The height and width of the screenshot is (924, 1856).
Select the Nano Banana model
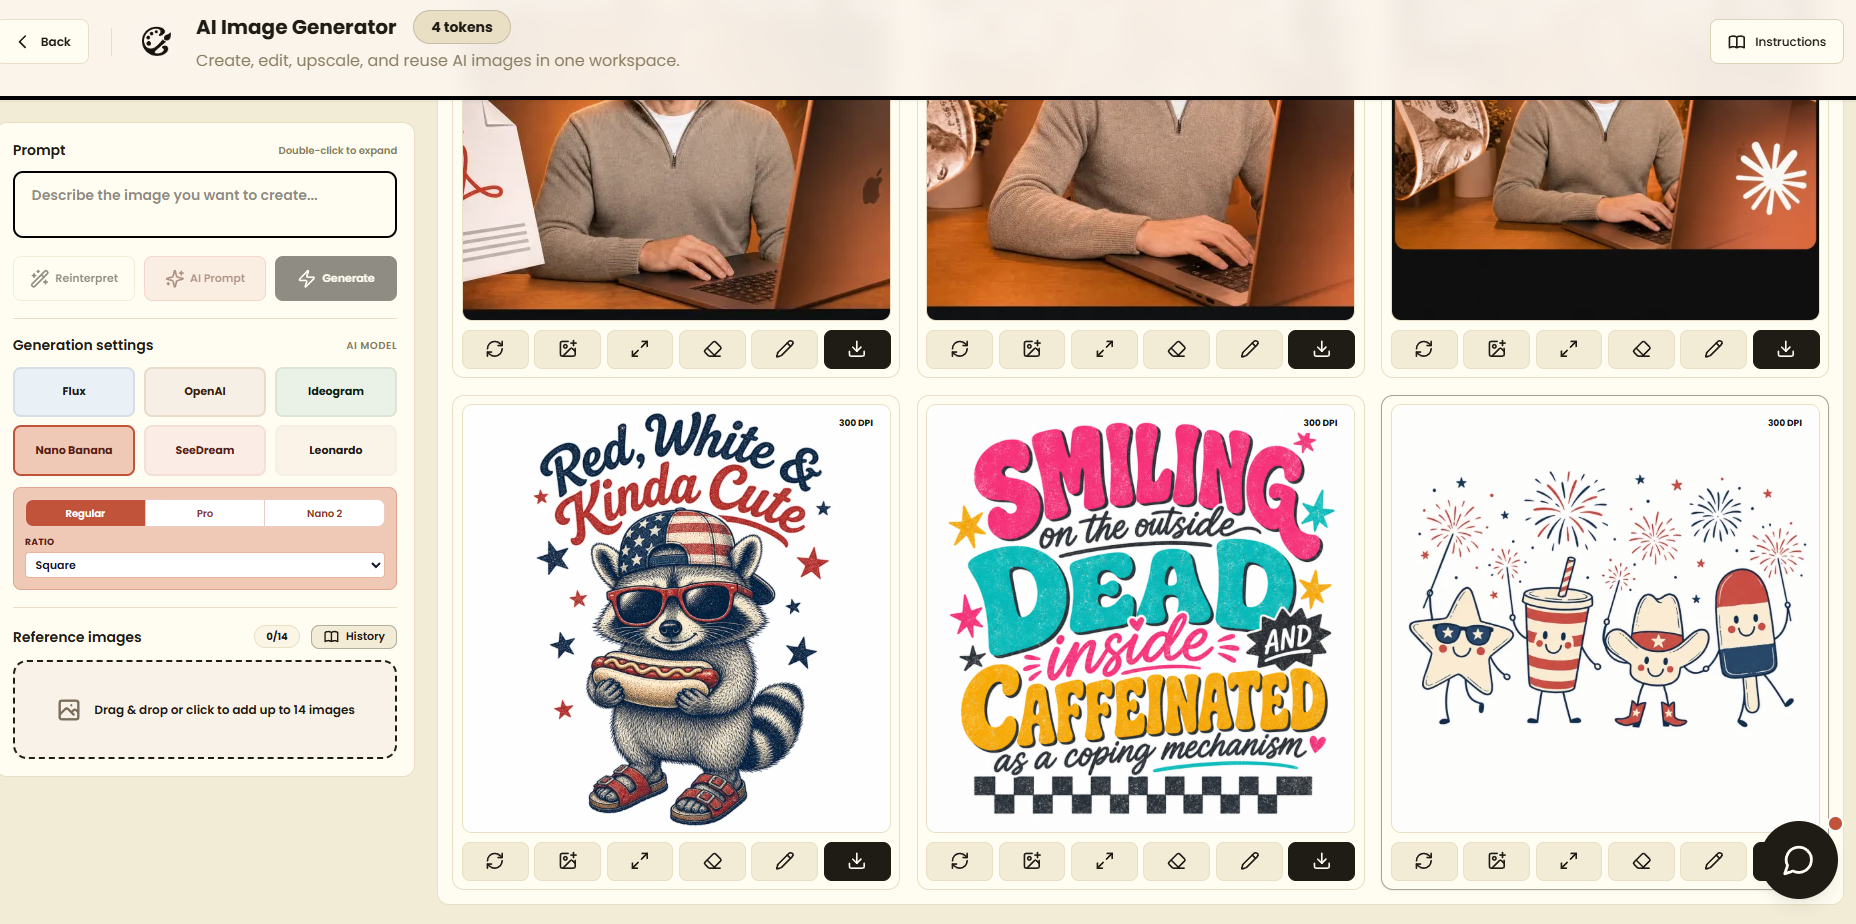pyautogui.click(x=74, y=451)
